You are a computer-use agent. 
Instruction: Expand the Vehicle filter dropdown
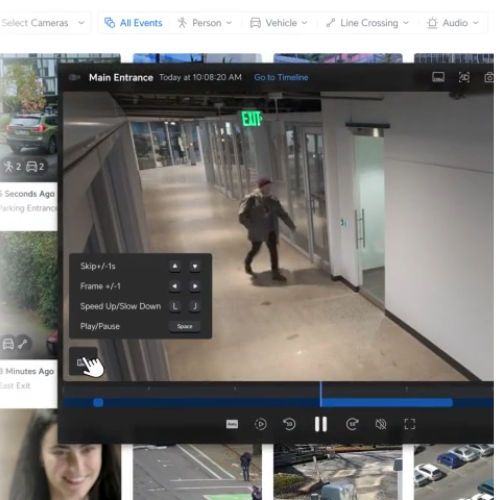click(279, 23)
